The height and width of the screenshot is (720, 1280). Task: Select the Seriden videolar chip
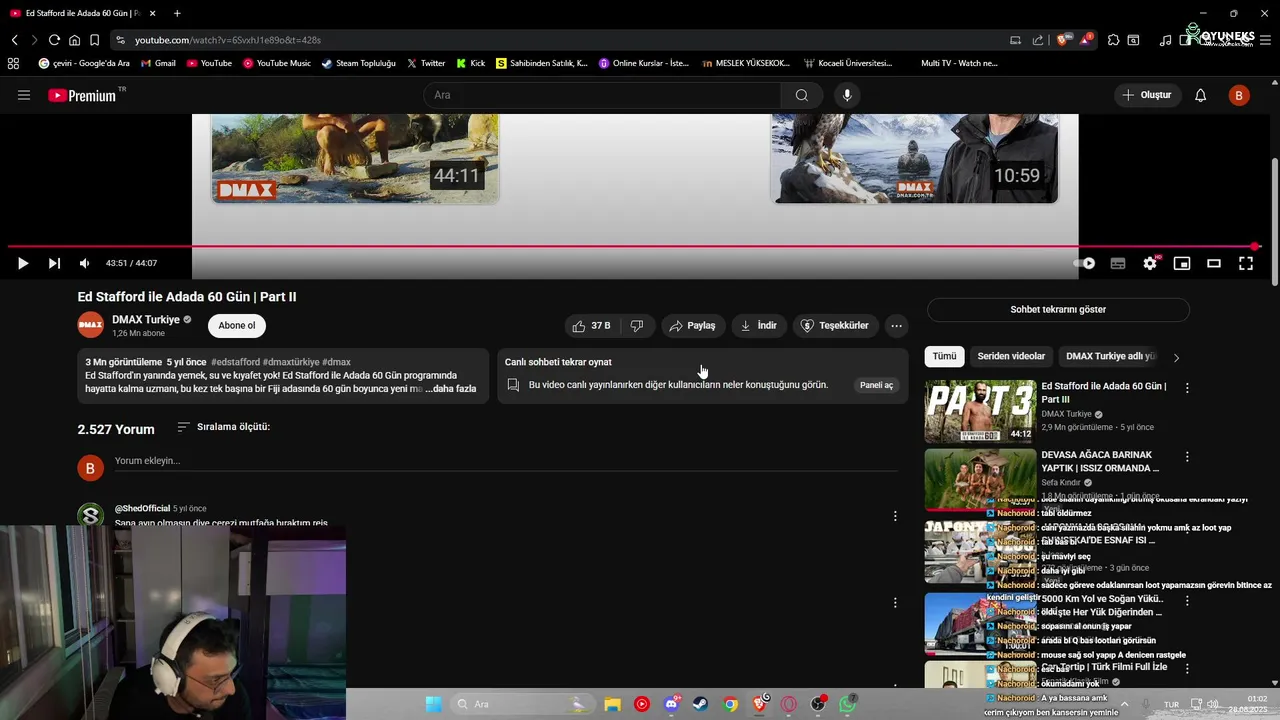pyautogui.click(x=1011, y=357)
